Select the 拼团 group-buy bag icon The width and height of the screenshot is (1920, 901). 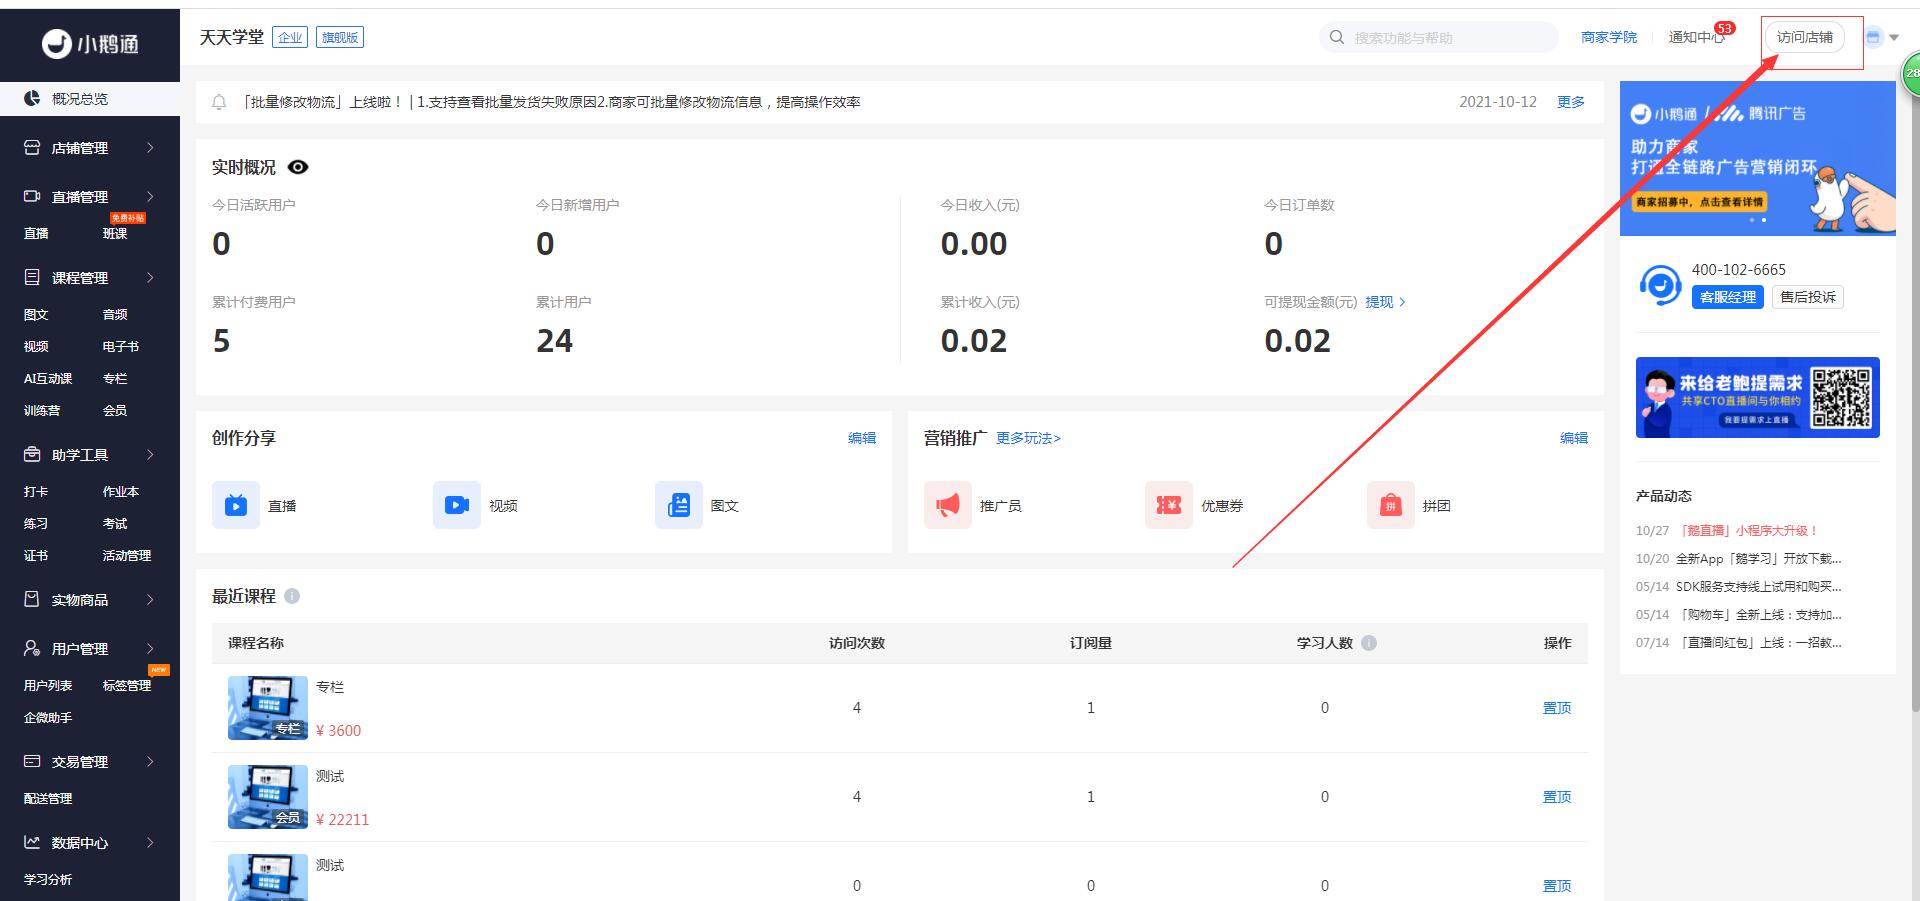pos(1390,505)
